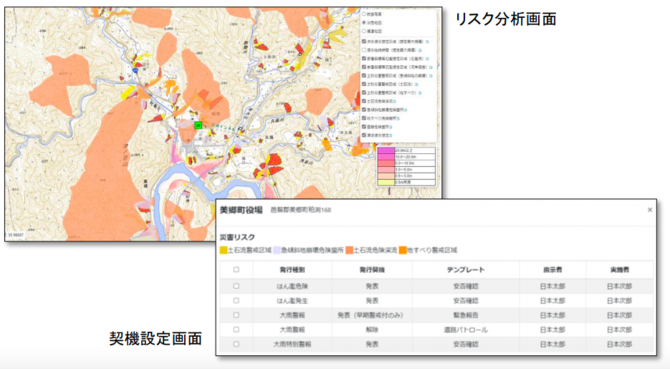Image resolution: width=670 pixels, height=369 pixels.
Task: Click the テンプレート column header
Action: (466, 270)
